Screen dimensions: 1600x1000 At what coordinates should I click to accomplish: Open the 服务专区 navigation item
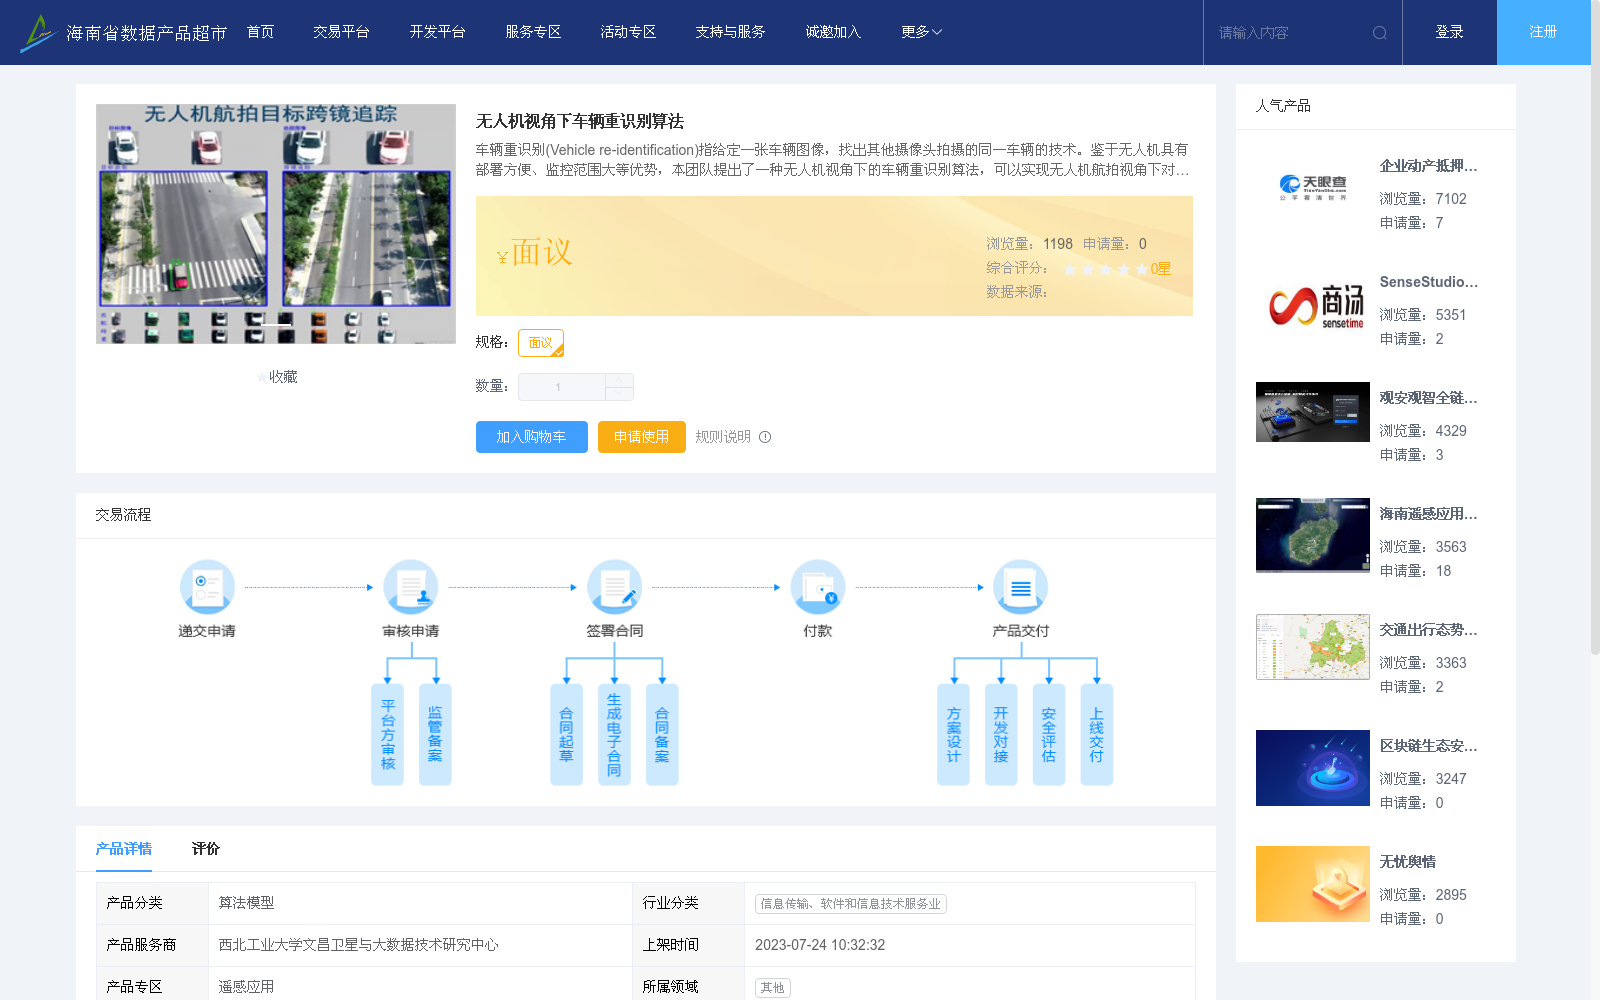(x=533, y=32)
